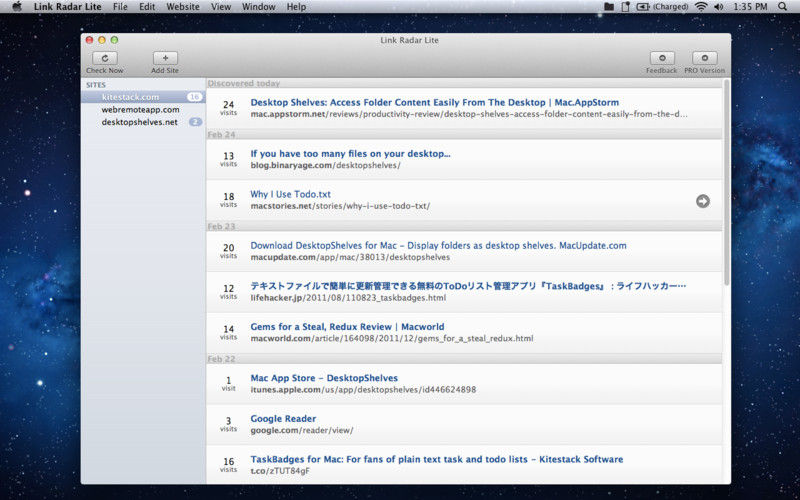
Task: Click the 1:35 PM clock
Action: pos(750,7)
